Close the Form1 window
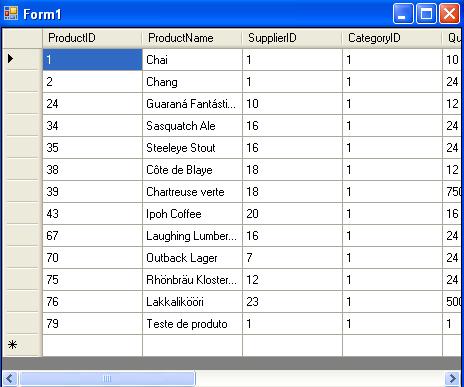This screenshot has width=464, height=387. click(449, 14)
